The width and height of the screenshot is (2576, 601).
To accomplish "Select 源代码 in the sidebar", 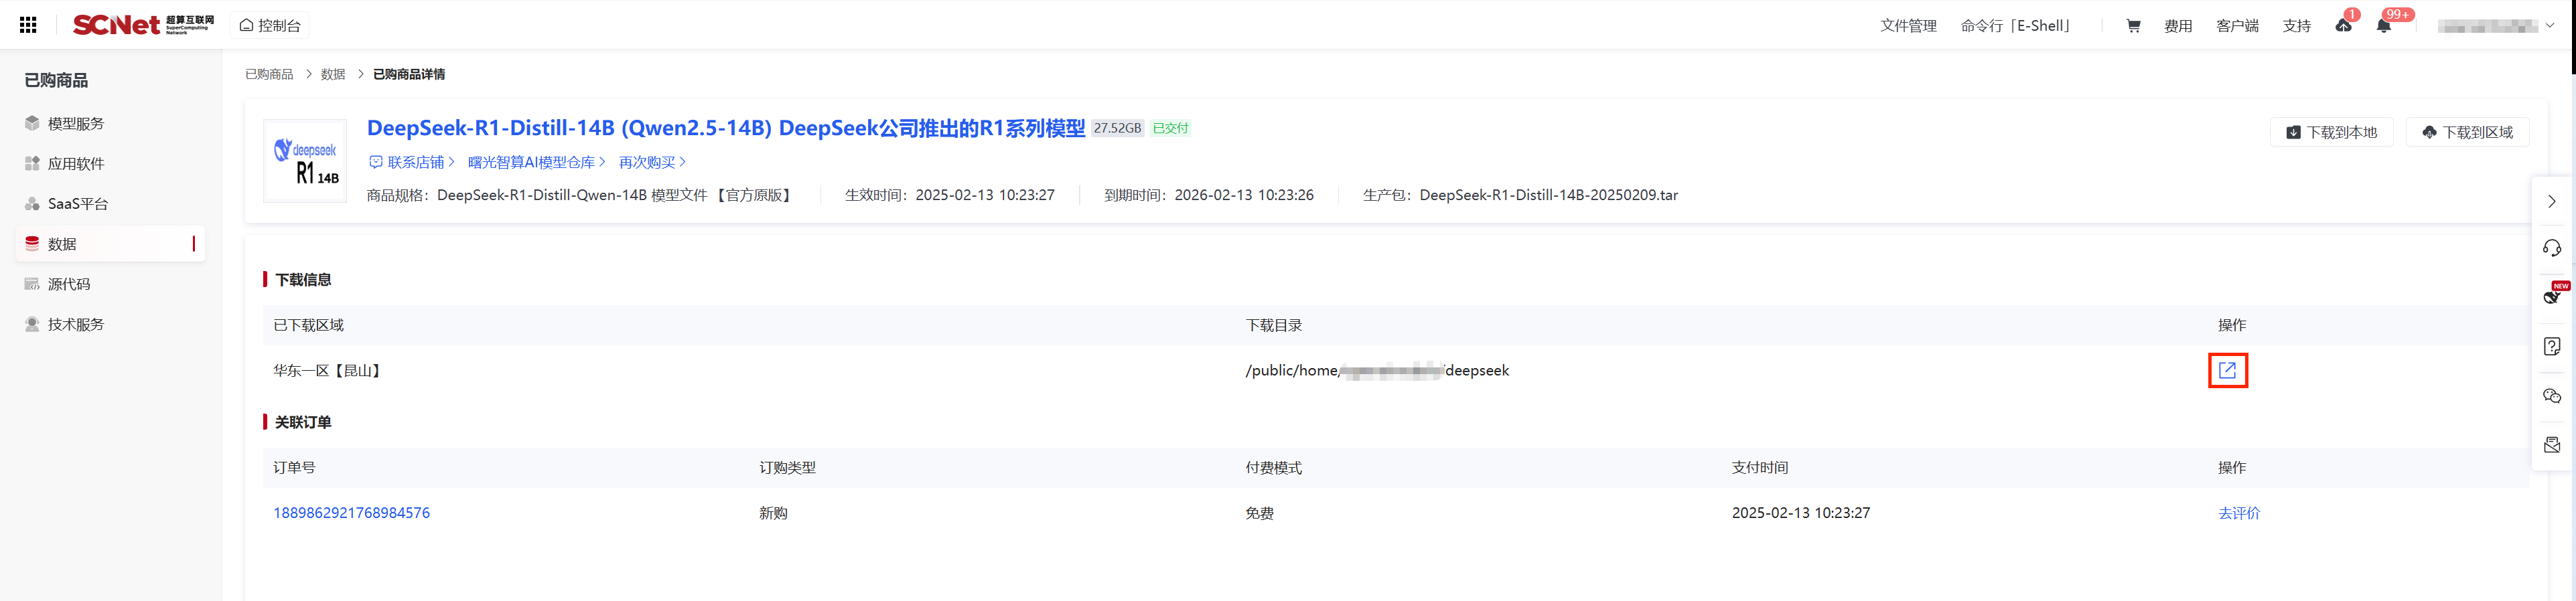I will [x=68, y=284].
